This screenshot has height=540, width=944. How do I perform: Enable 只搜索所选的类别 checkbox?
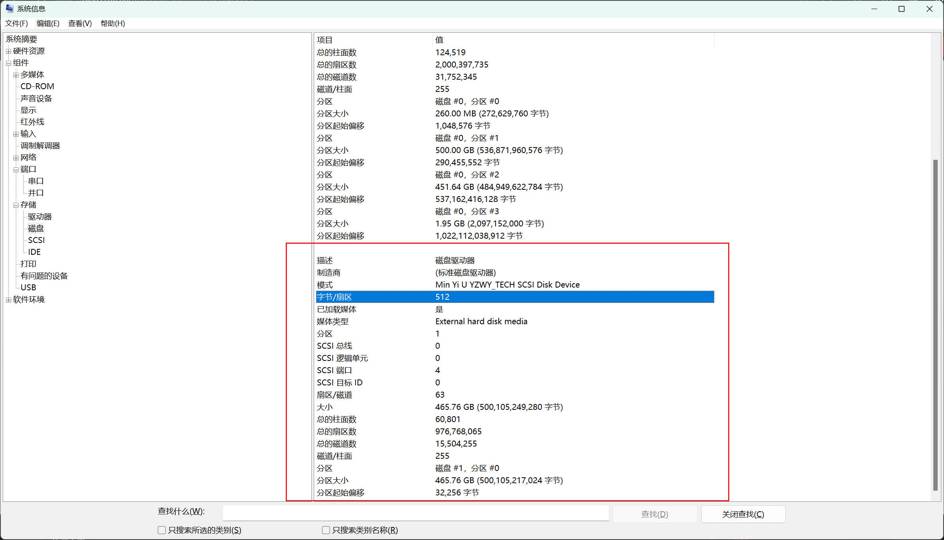pyautogui.click(x=162, y=530)
